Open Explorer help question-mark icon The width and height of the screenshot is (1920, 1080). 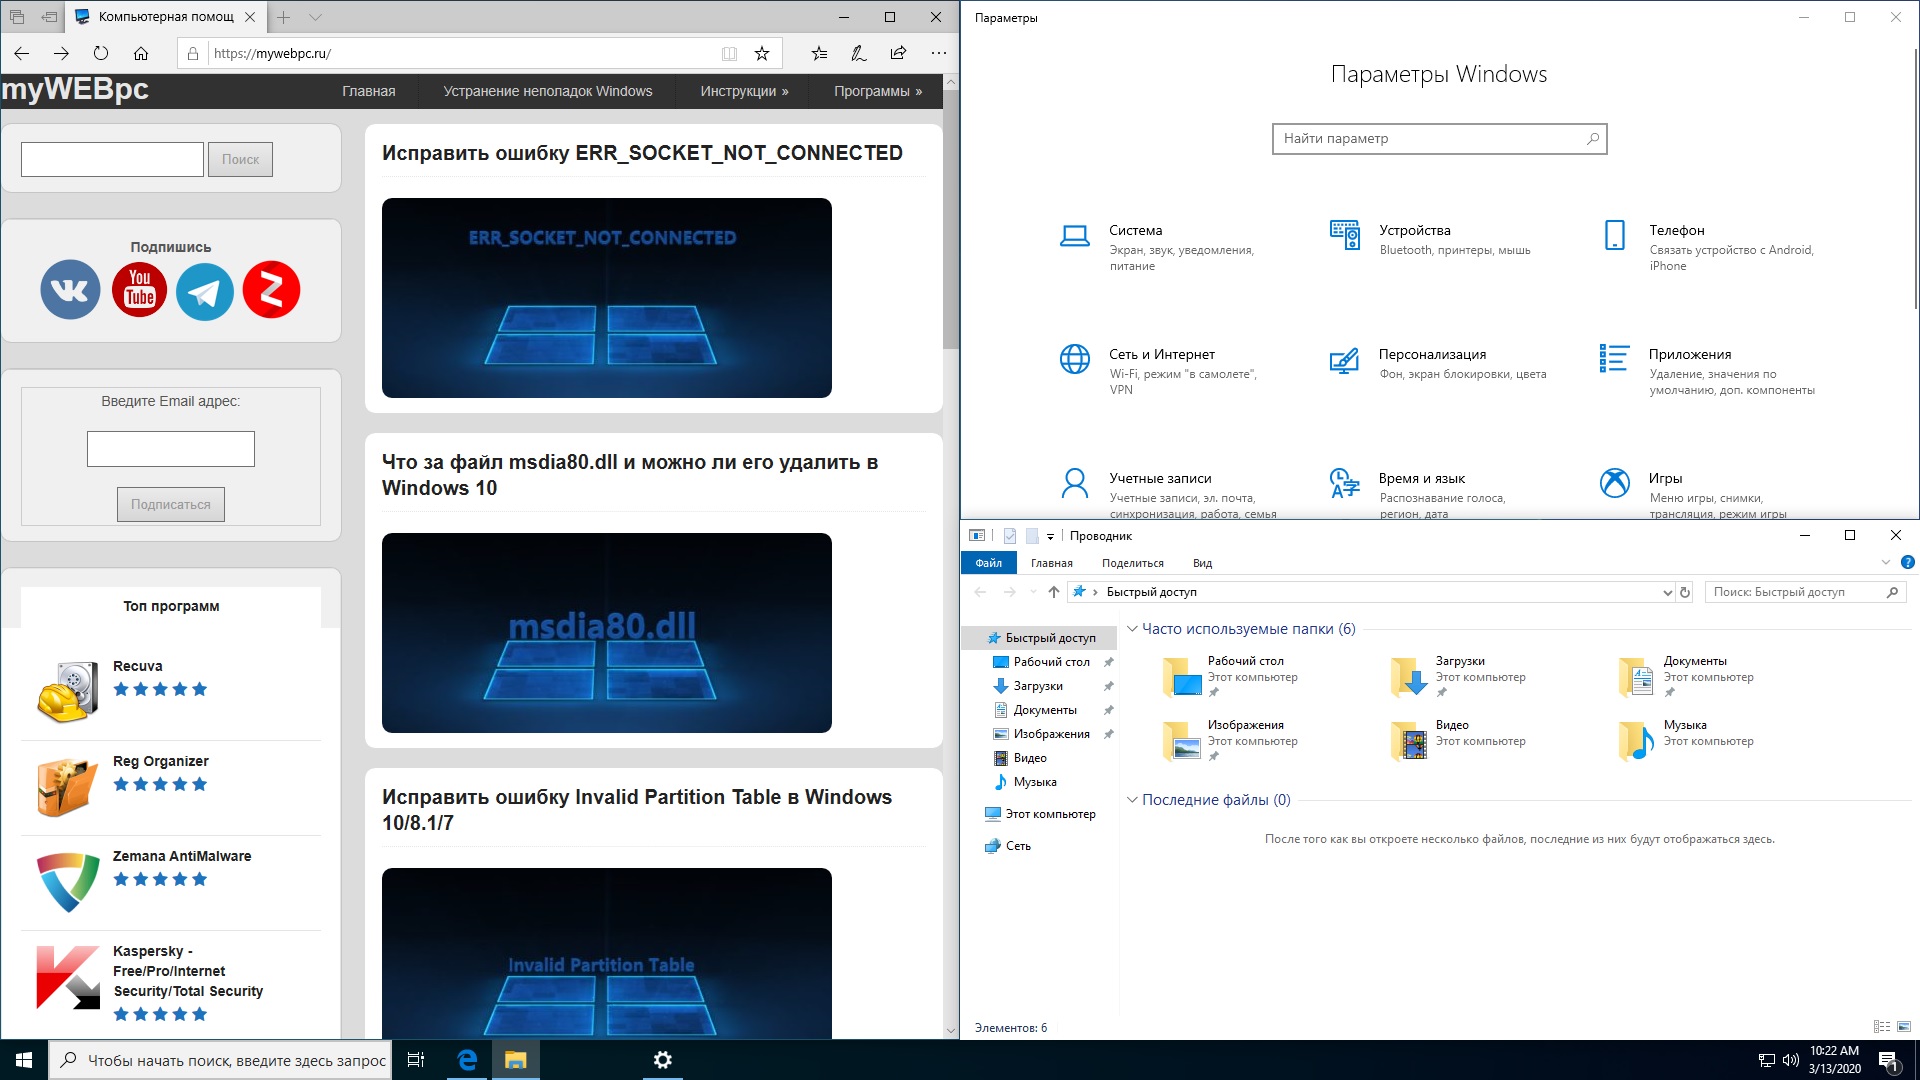(x=1907, y=563)
